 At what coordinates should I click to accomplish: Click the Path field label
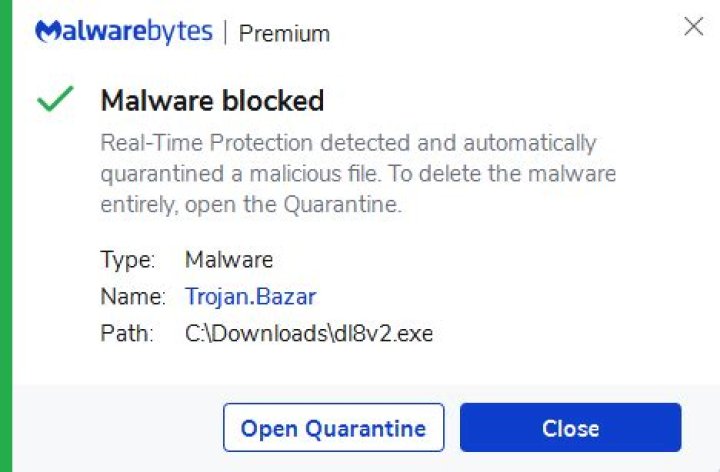tap(127, 333)
